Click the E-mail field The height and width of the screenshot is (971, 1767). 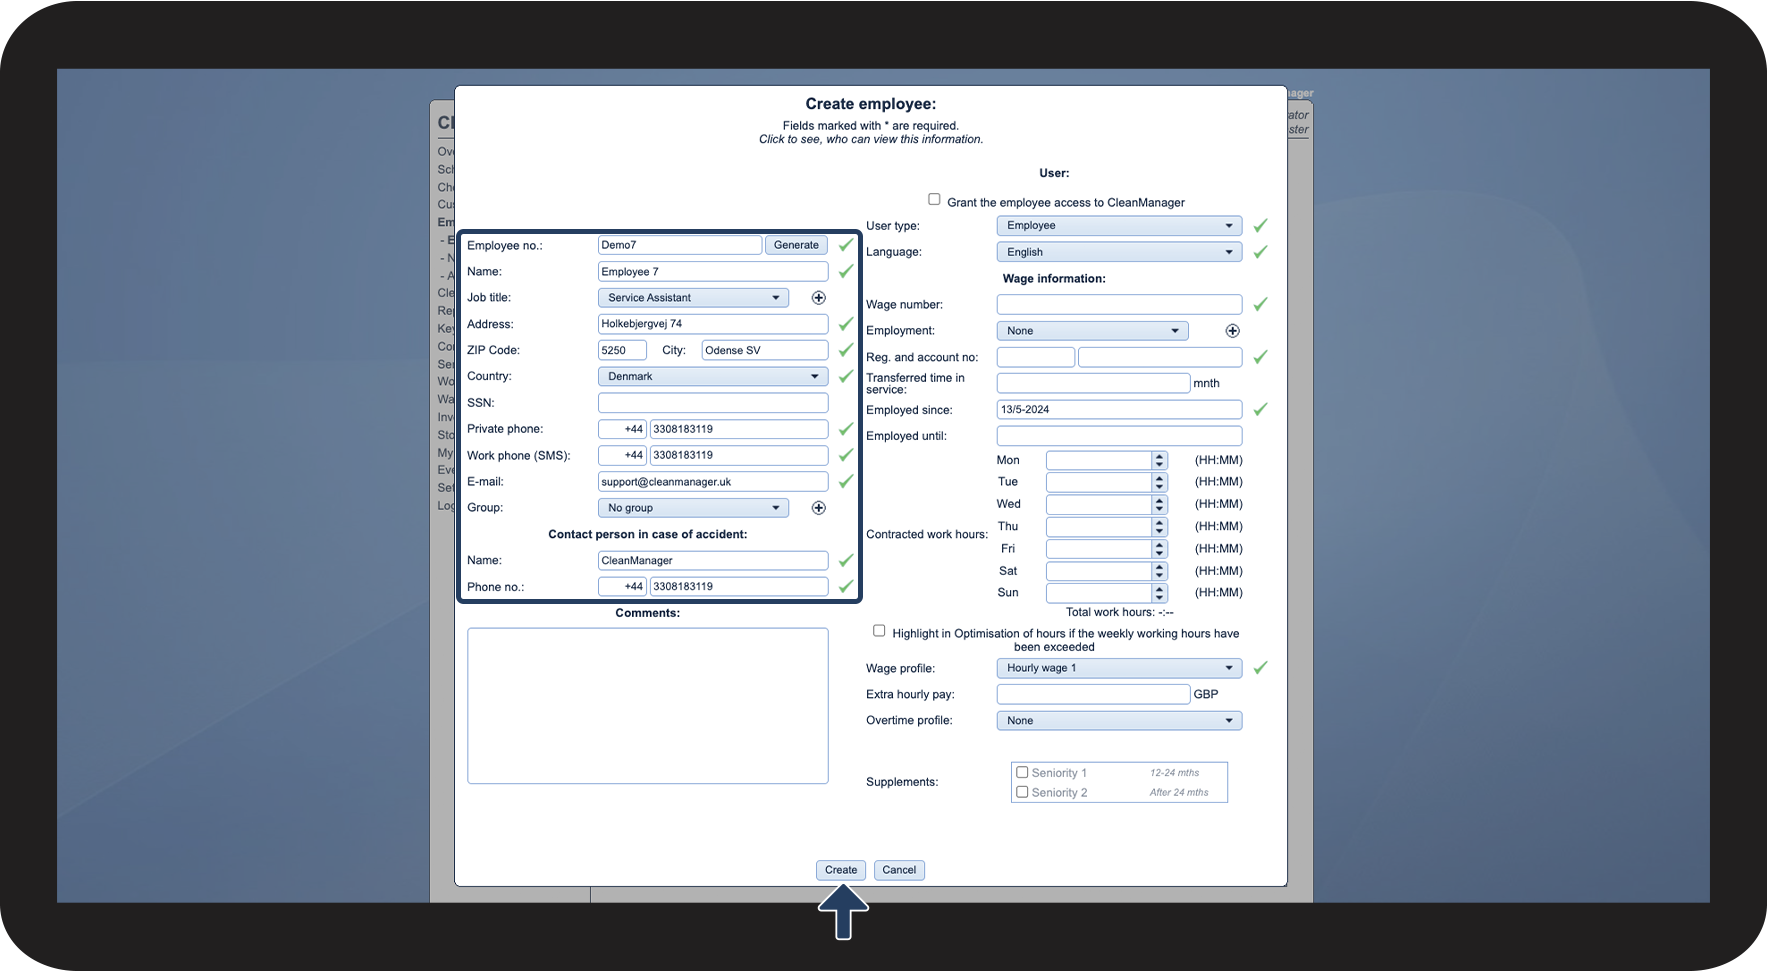click(x=713, y=482)
